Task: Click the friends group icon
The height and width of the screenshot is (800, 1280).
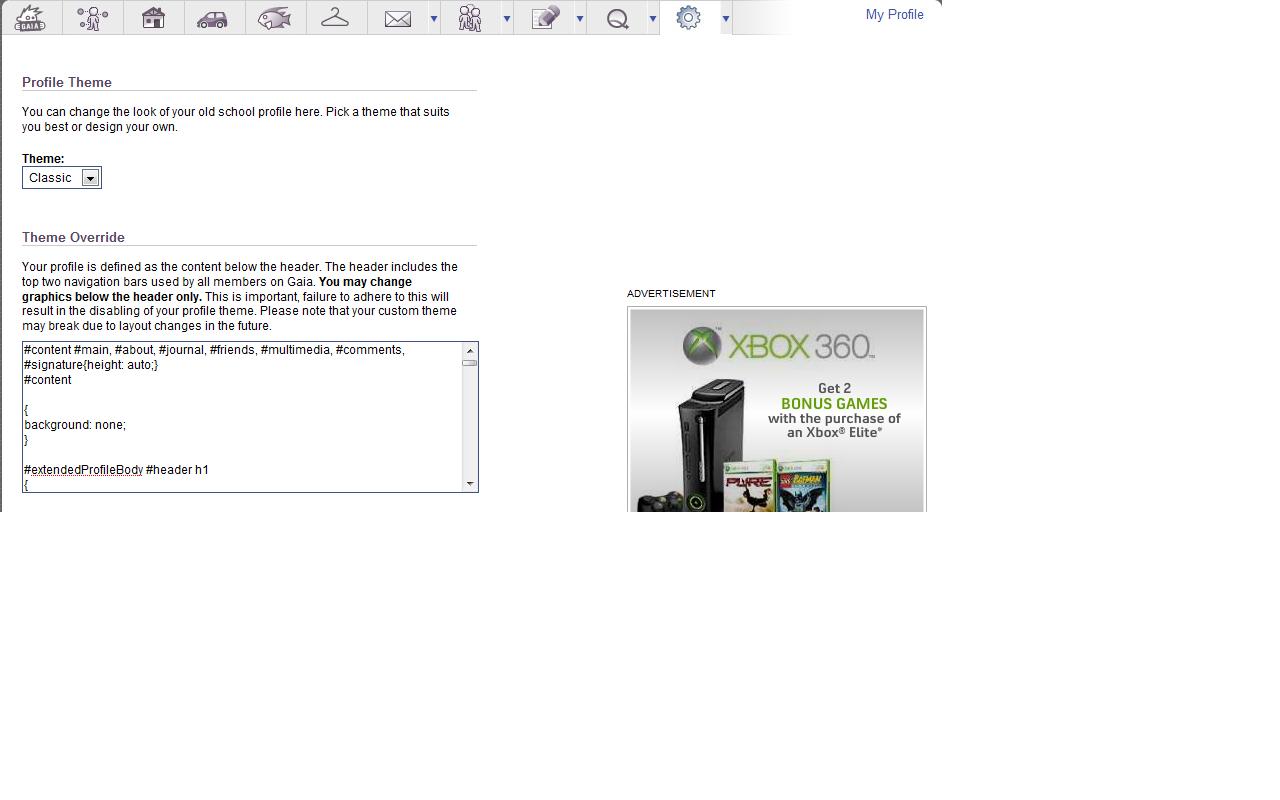Action: pyautogui.click(x=469, y=18)
